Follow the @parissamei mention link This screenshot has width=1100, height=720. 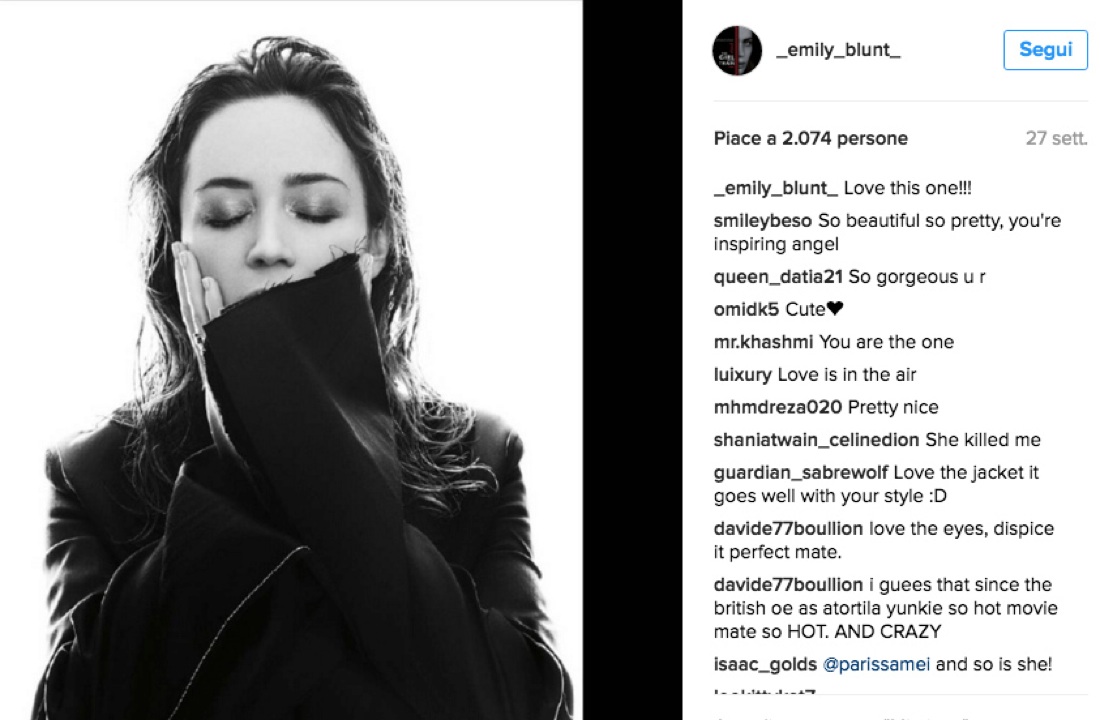click(x=876, y=665)
